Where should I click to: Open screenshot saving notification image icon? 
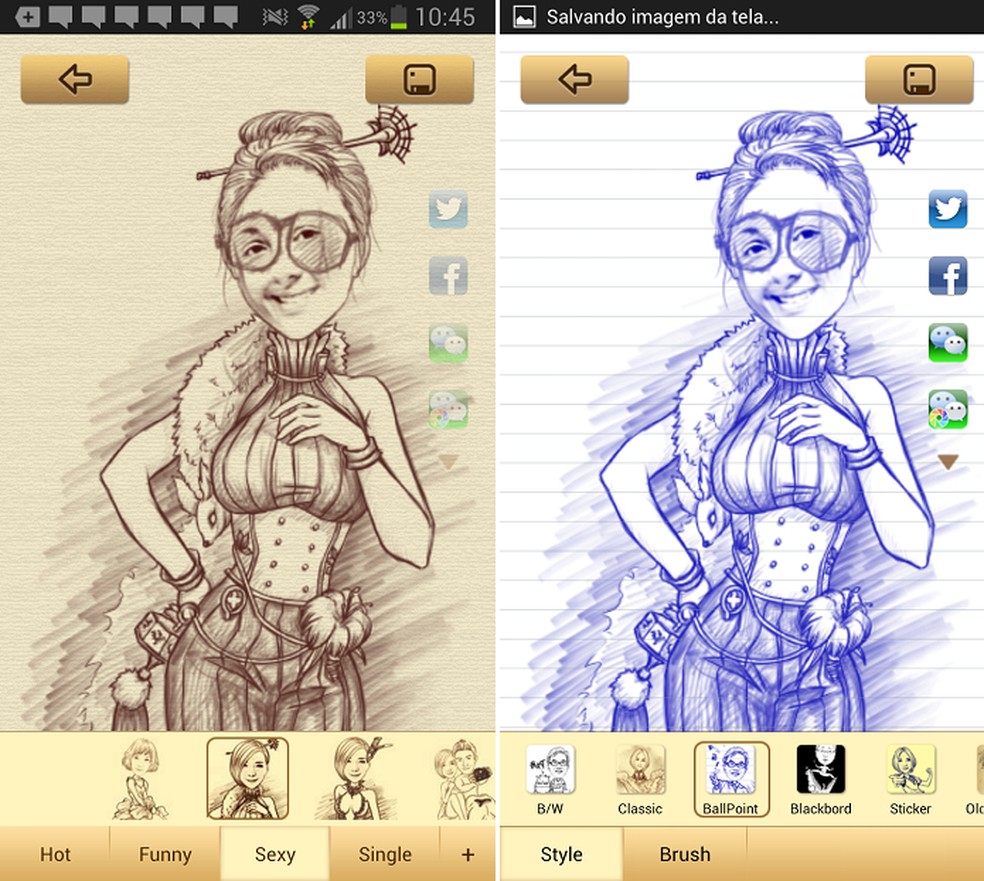524,17
